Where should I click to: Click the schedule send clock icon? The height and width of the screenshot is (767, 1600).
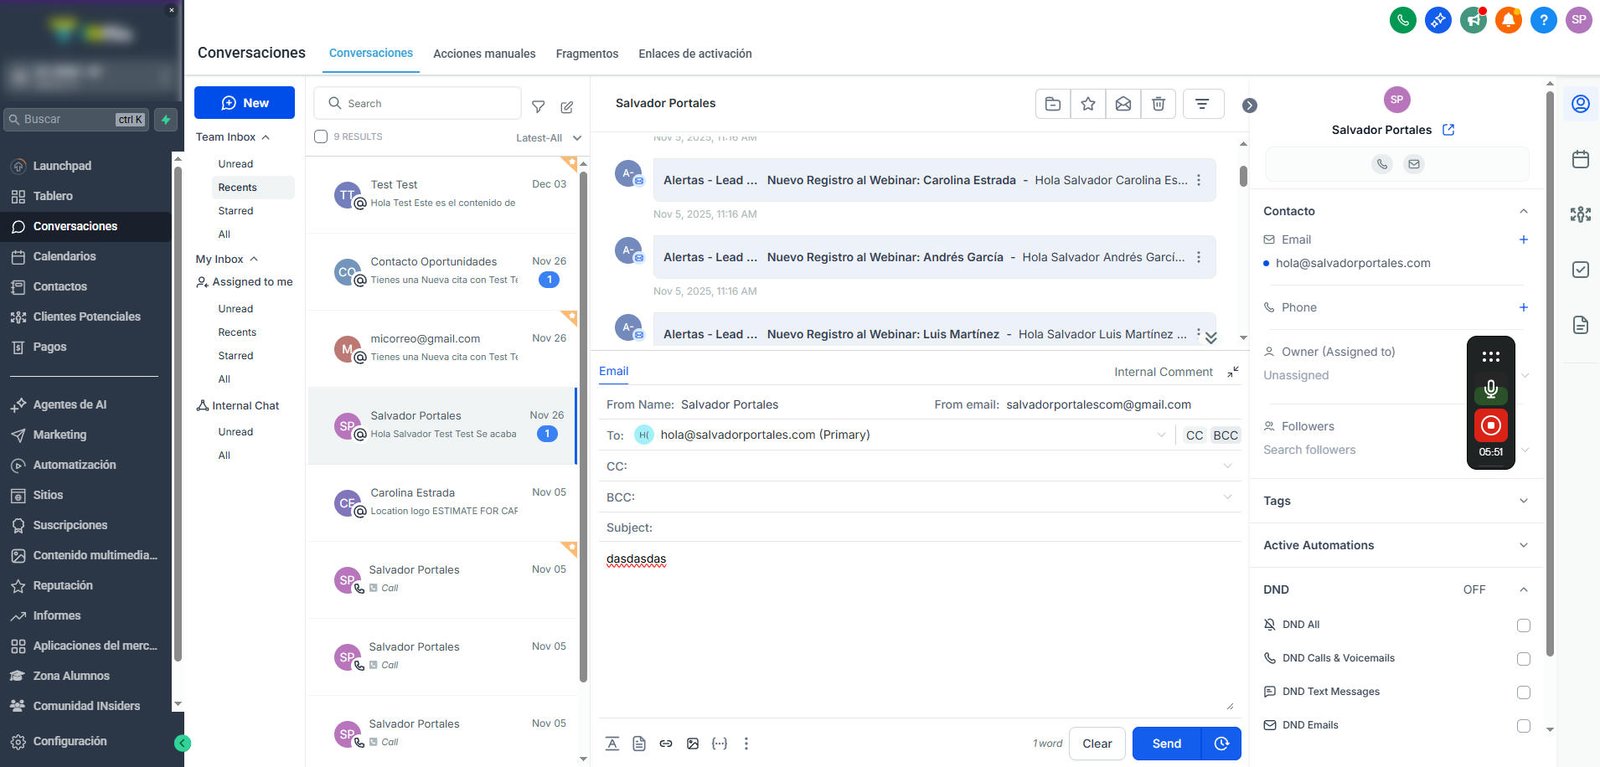click(1221, 744)
